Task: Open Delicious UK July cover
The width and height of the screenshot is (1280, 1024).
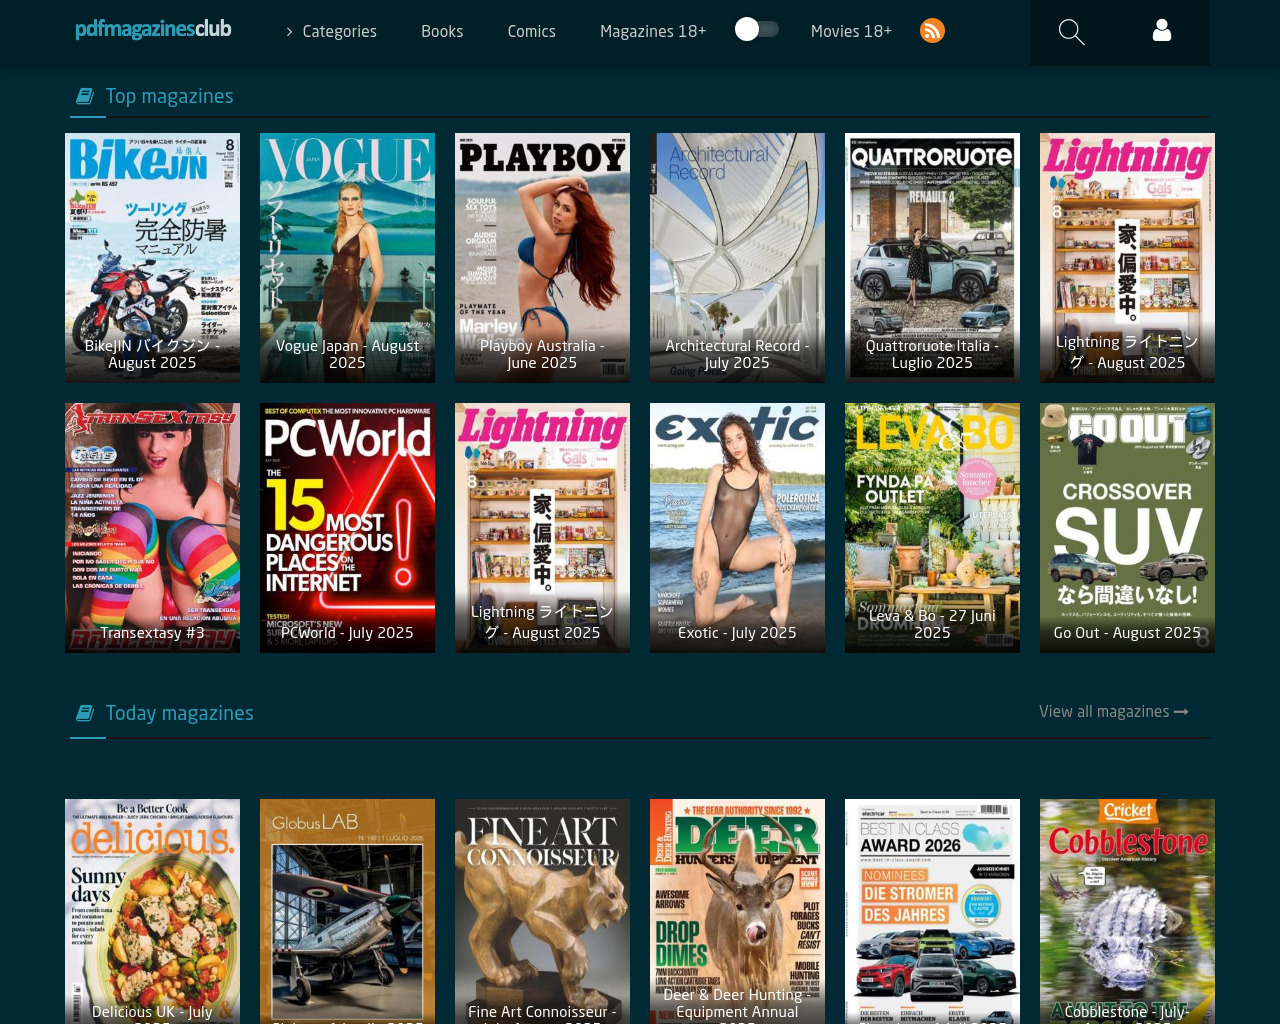Action: pos(152,911)
